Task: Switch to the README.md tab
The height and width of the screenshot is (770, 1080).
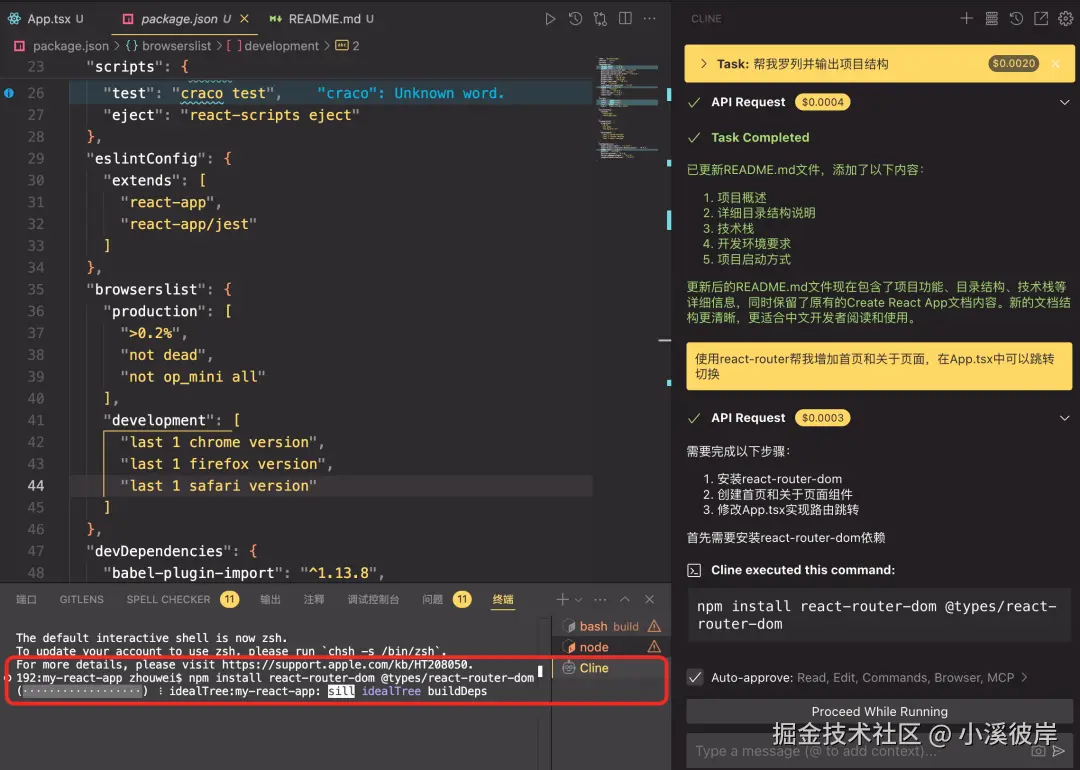Action: click(x=322, y=19)
